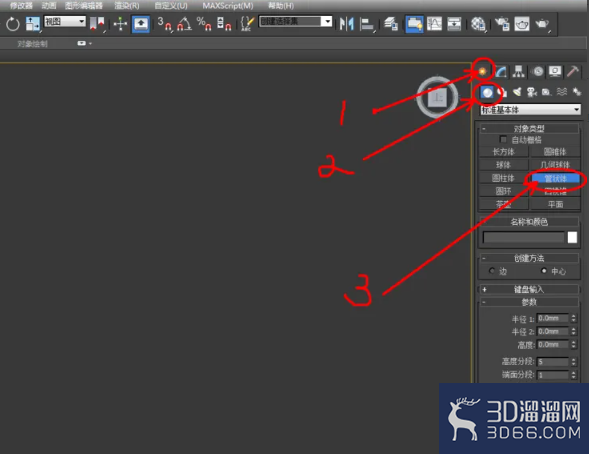Open the Rendered Frame Window icon
This screenshot has width=589, height=454.
pyautogui.click(x=522, y=24)
